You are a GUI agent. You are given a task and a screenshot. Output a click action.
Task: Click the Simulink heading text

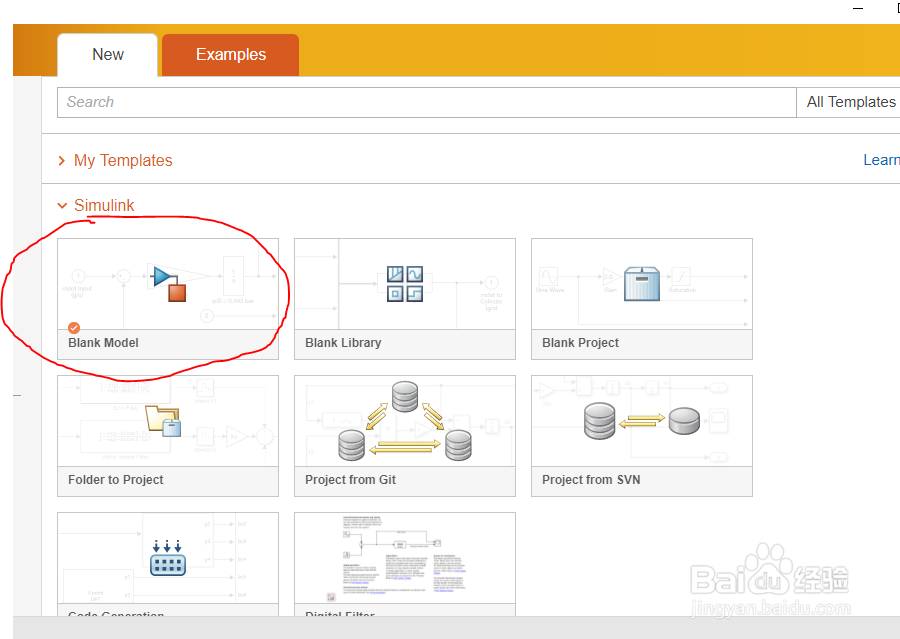click(104, 206)
